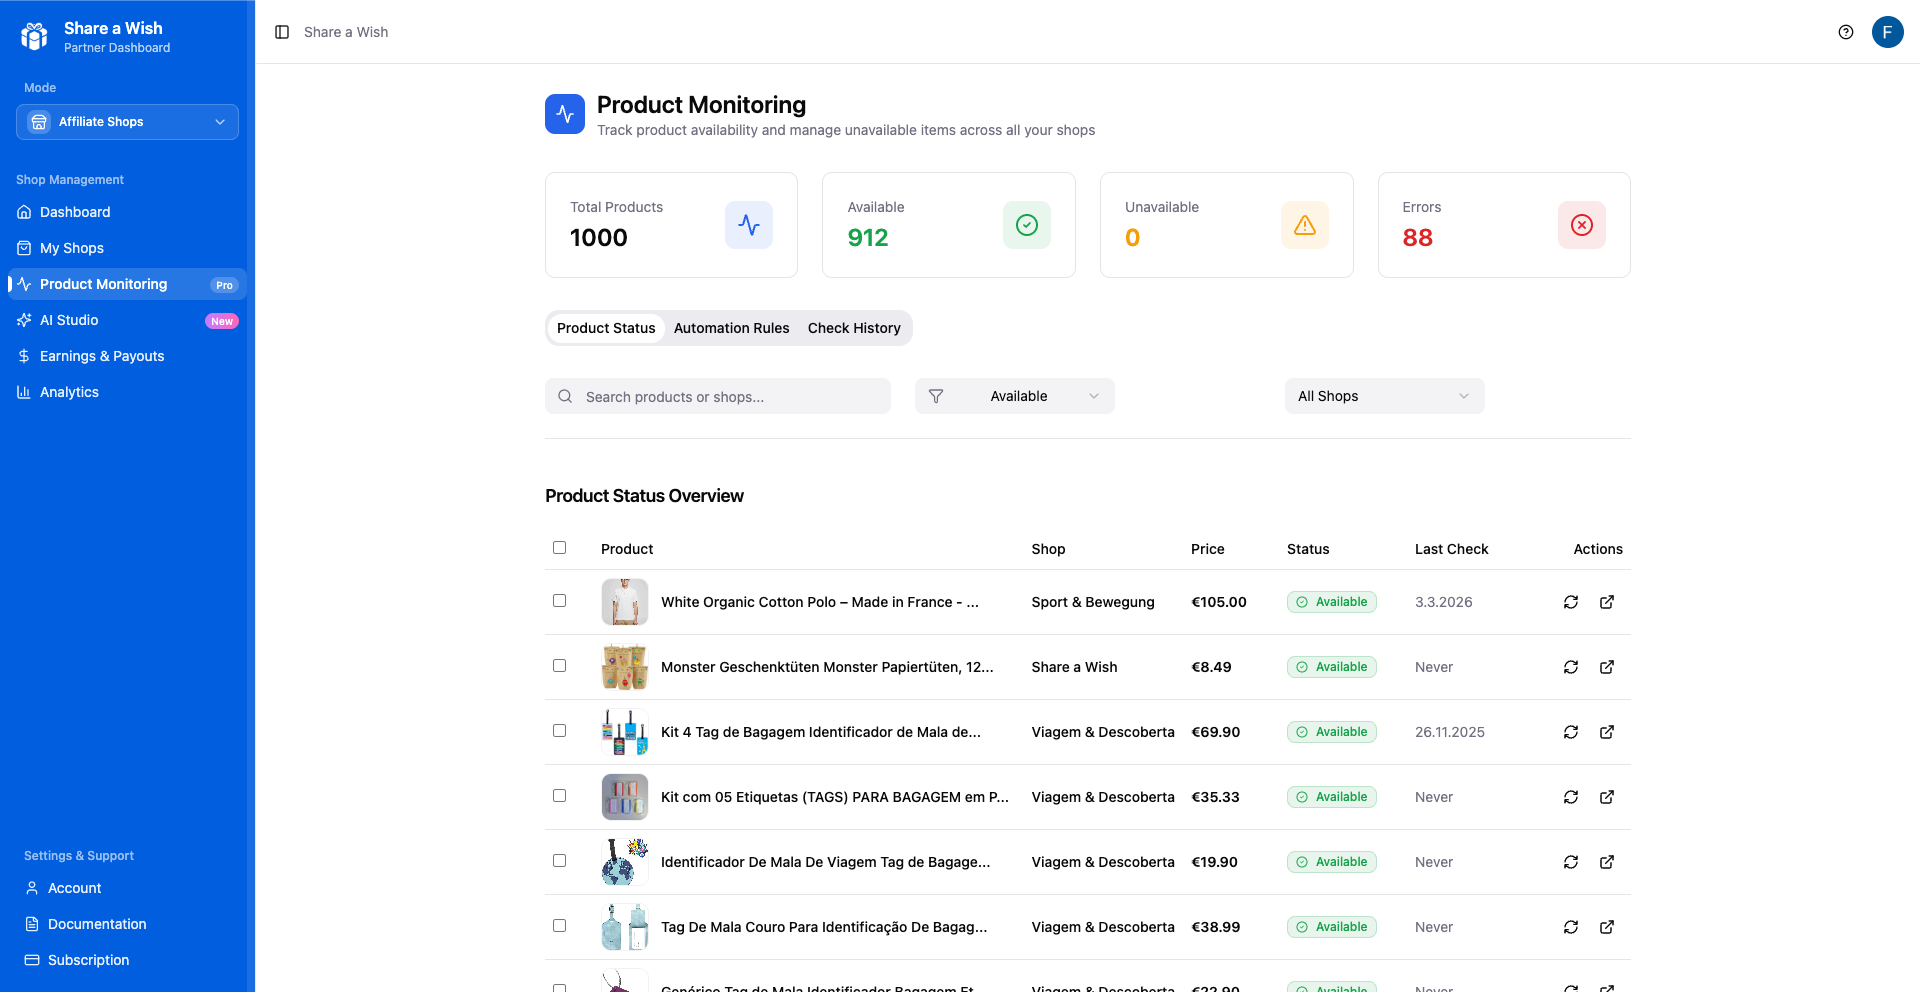Switch to Check History tab
The width and height of the screenshot is (1920, 992).
[x=854, y=328]
